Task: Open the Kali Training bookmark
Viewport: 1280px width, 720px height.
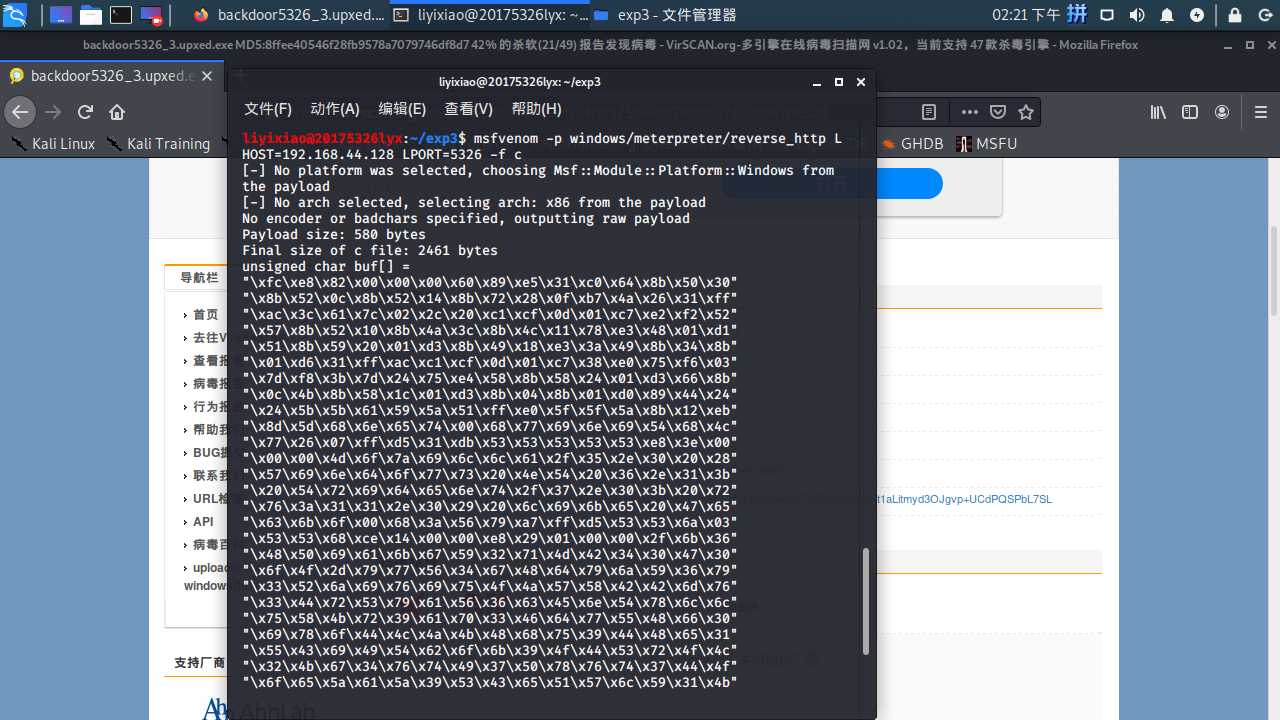Action: point(159,144)
